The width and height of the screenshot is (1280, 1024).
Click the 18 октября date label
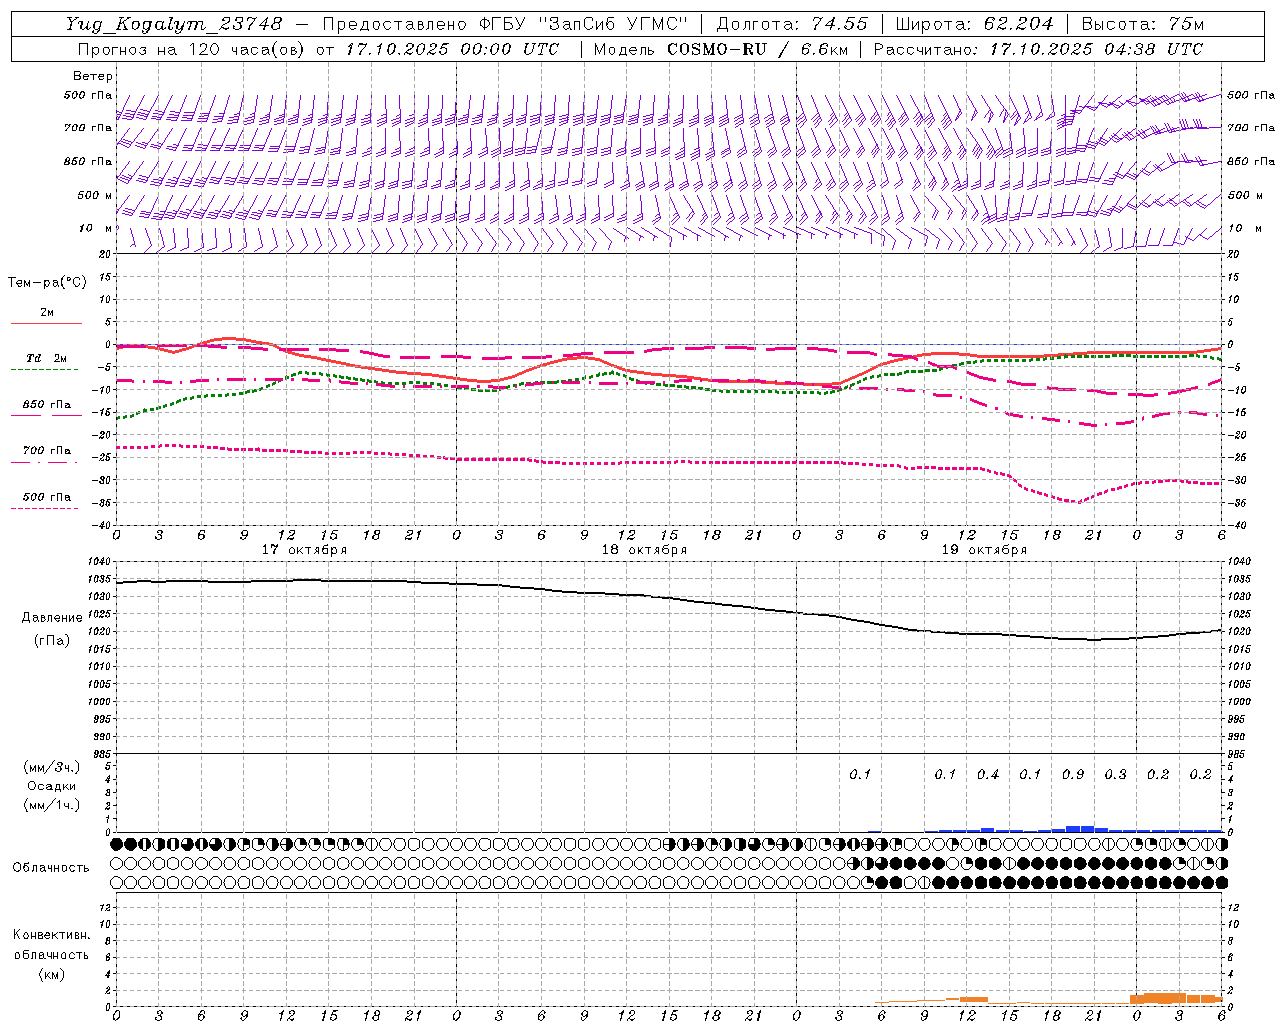click(644, 550)
